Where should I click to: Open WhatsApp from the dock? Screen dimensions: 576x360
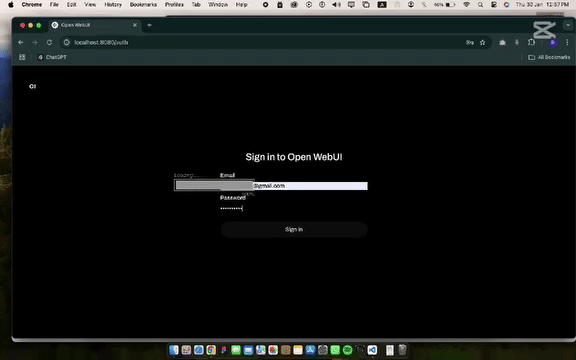click(x=335, y=350)
